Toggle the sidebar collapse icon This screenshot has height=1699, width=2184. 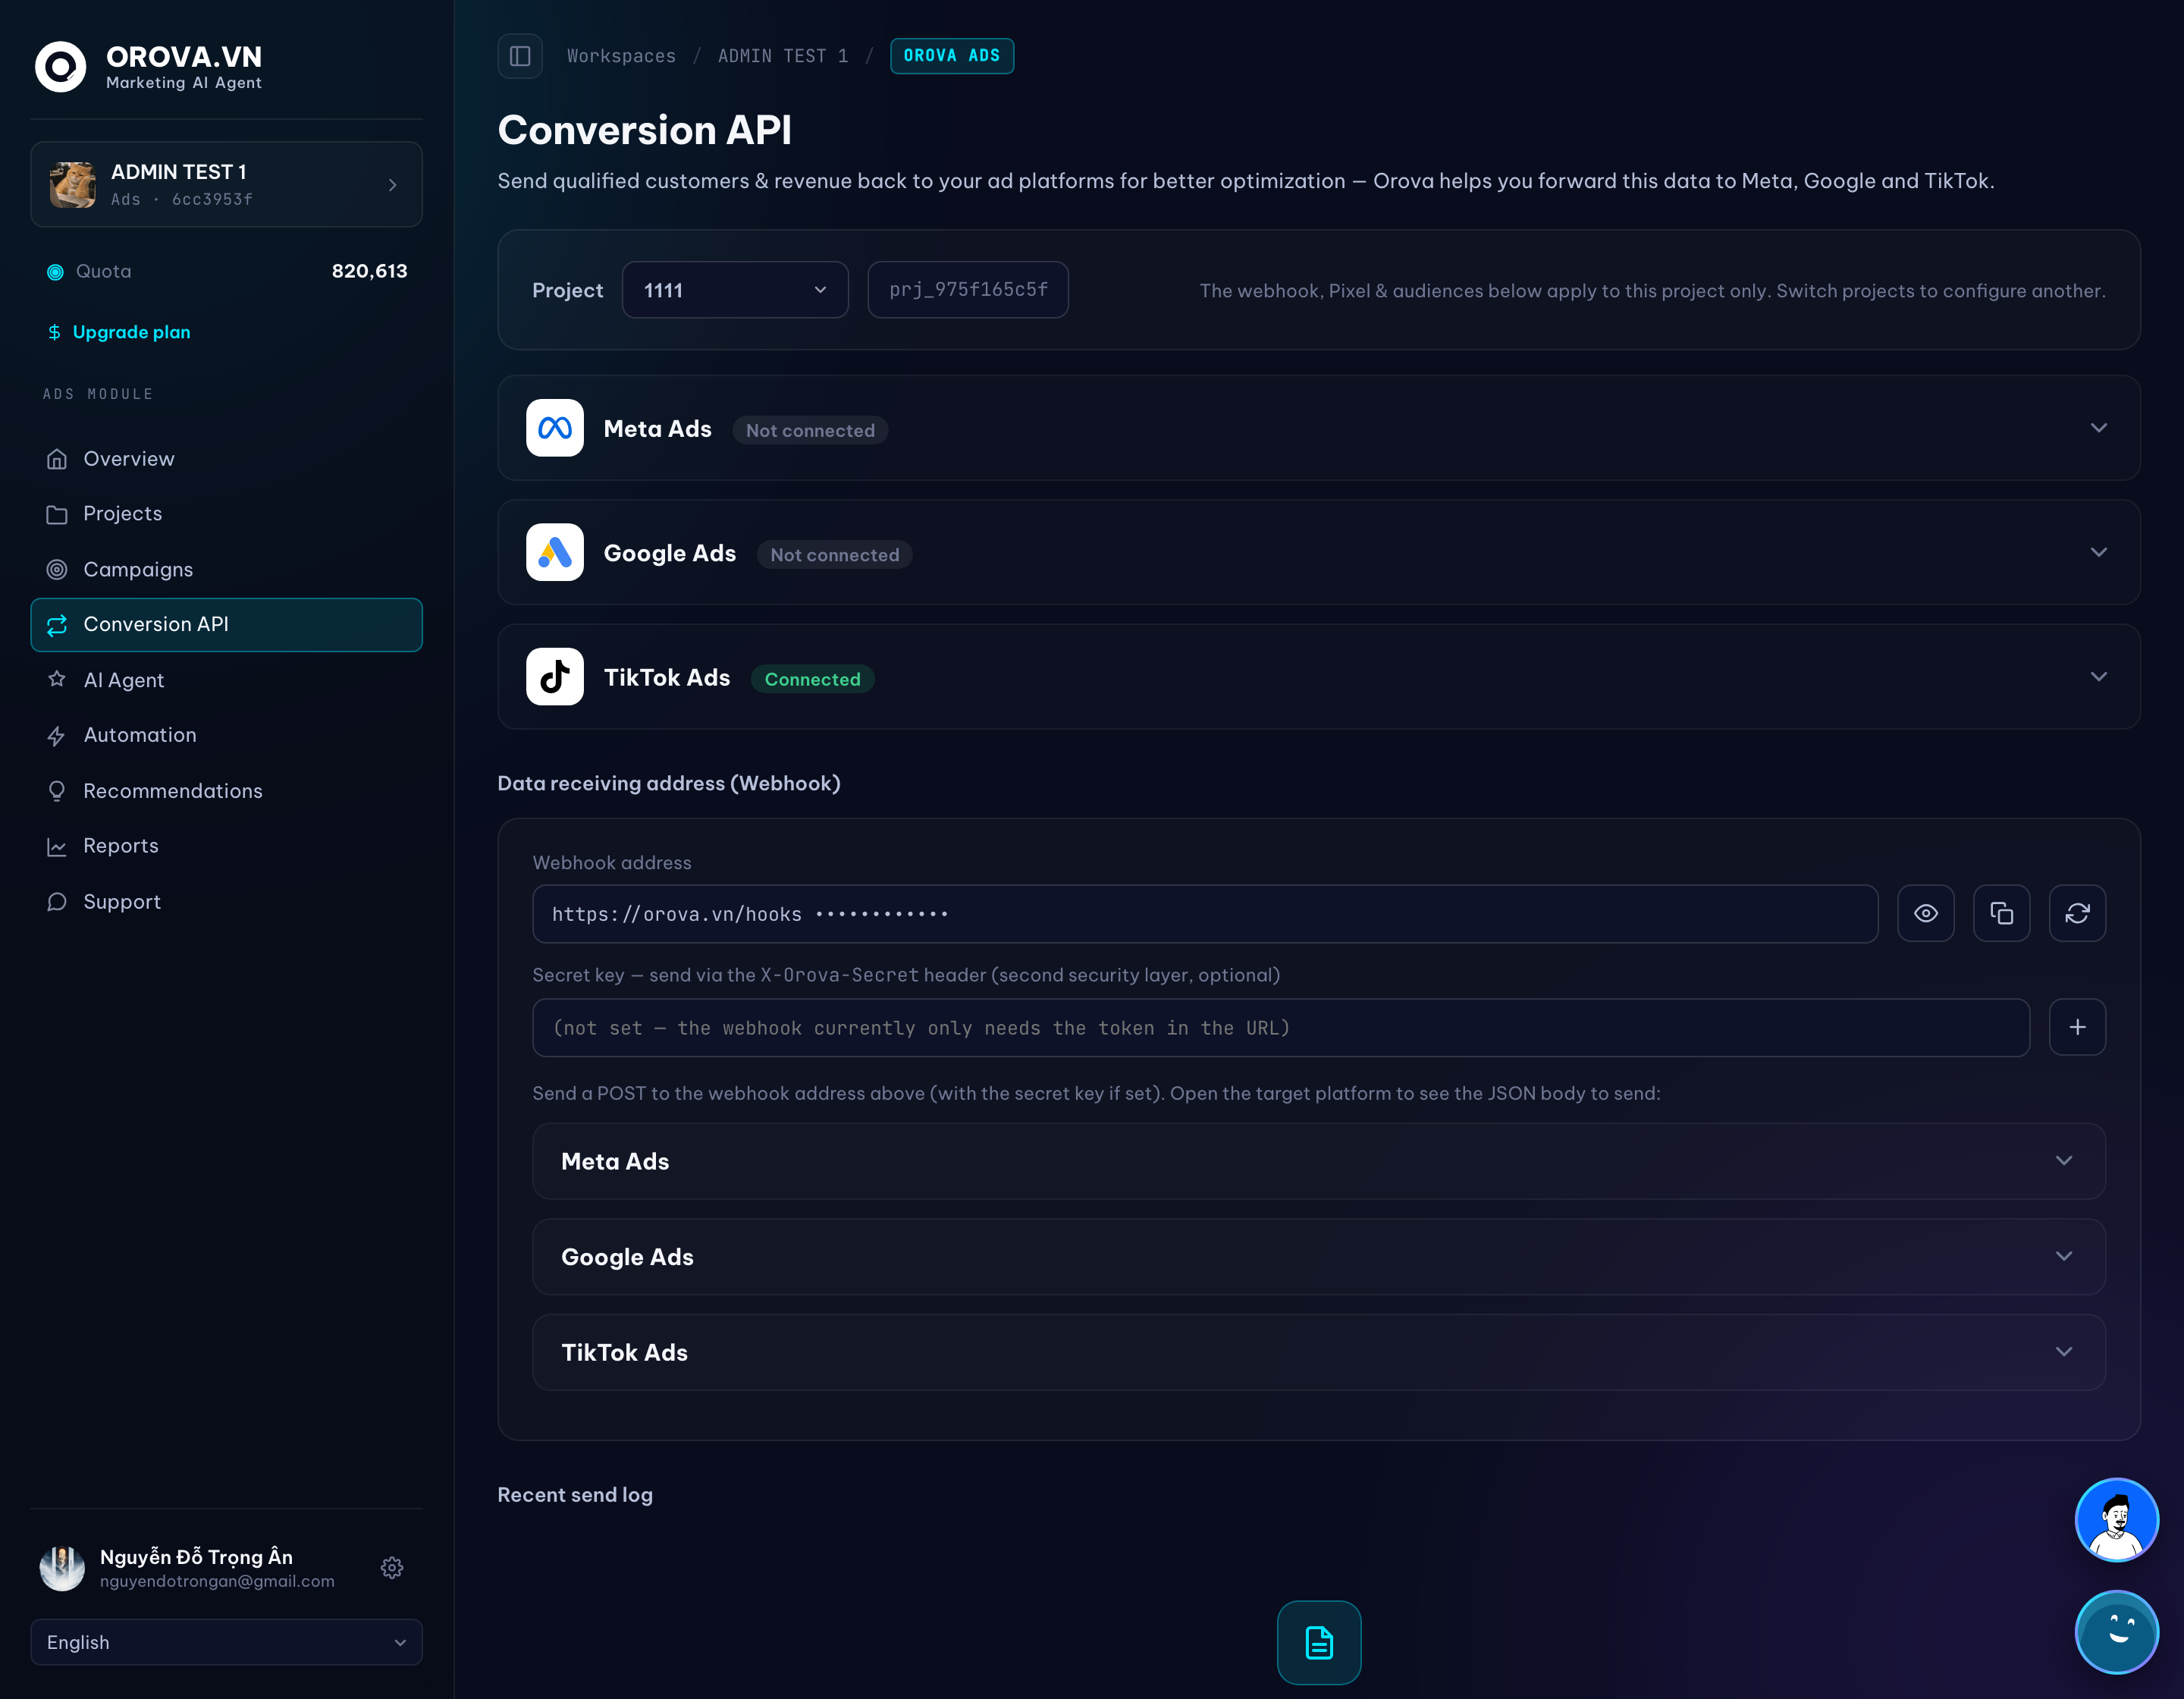(520, 56)
